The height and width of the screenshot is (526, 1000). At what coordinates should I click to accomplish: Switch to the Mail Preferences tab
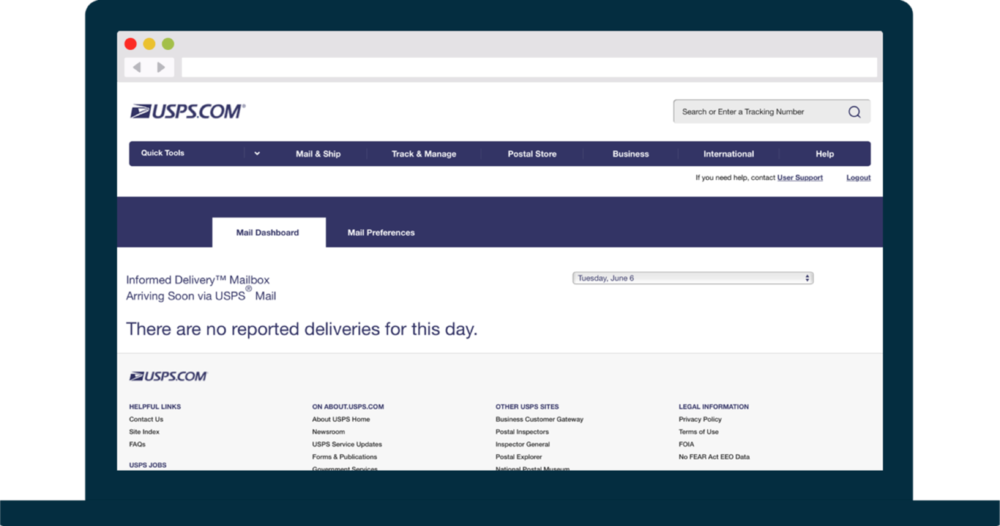pos(381,233)
